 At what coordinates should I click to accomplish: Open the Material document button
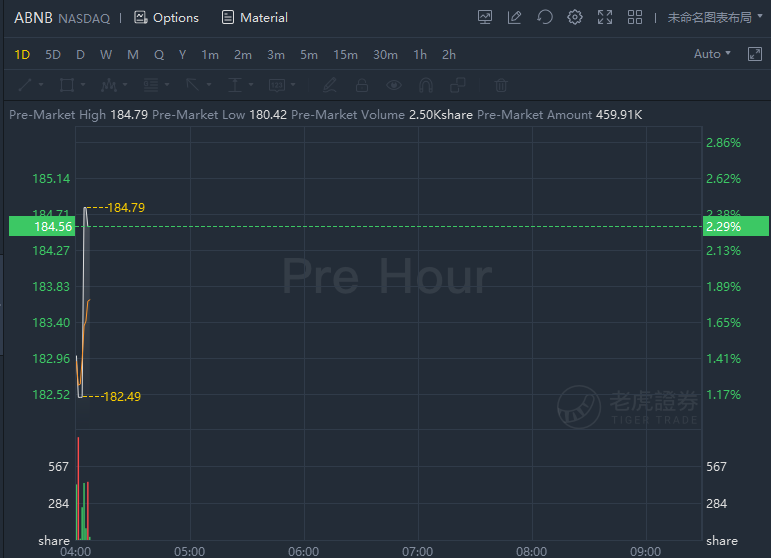(x=255, y=18)
